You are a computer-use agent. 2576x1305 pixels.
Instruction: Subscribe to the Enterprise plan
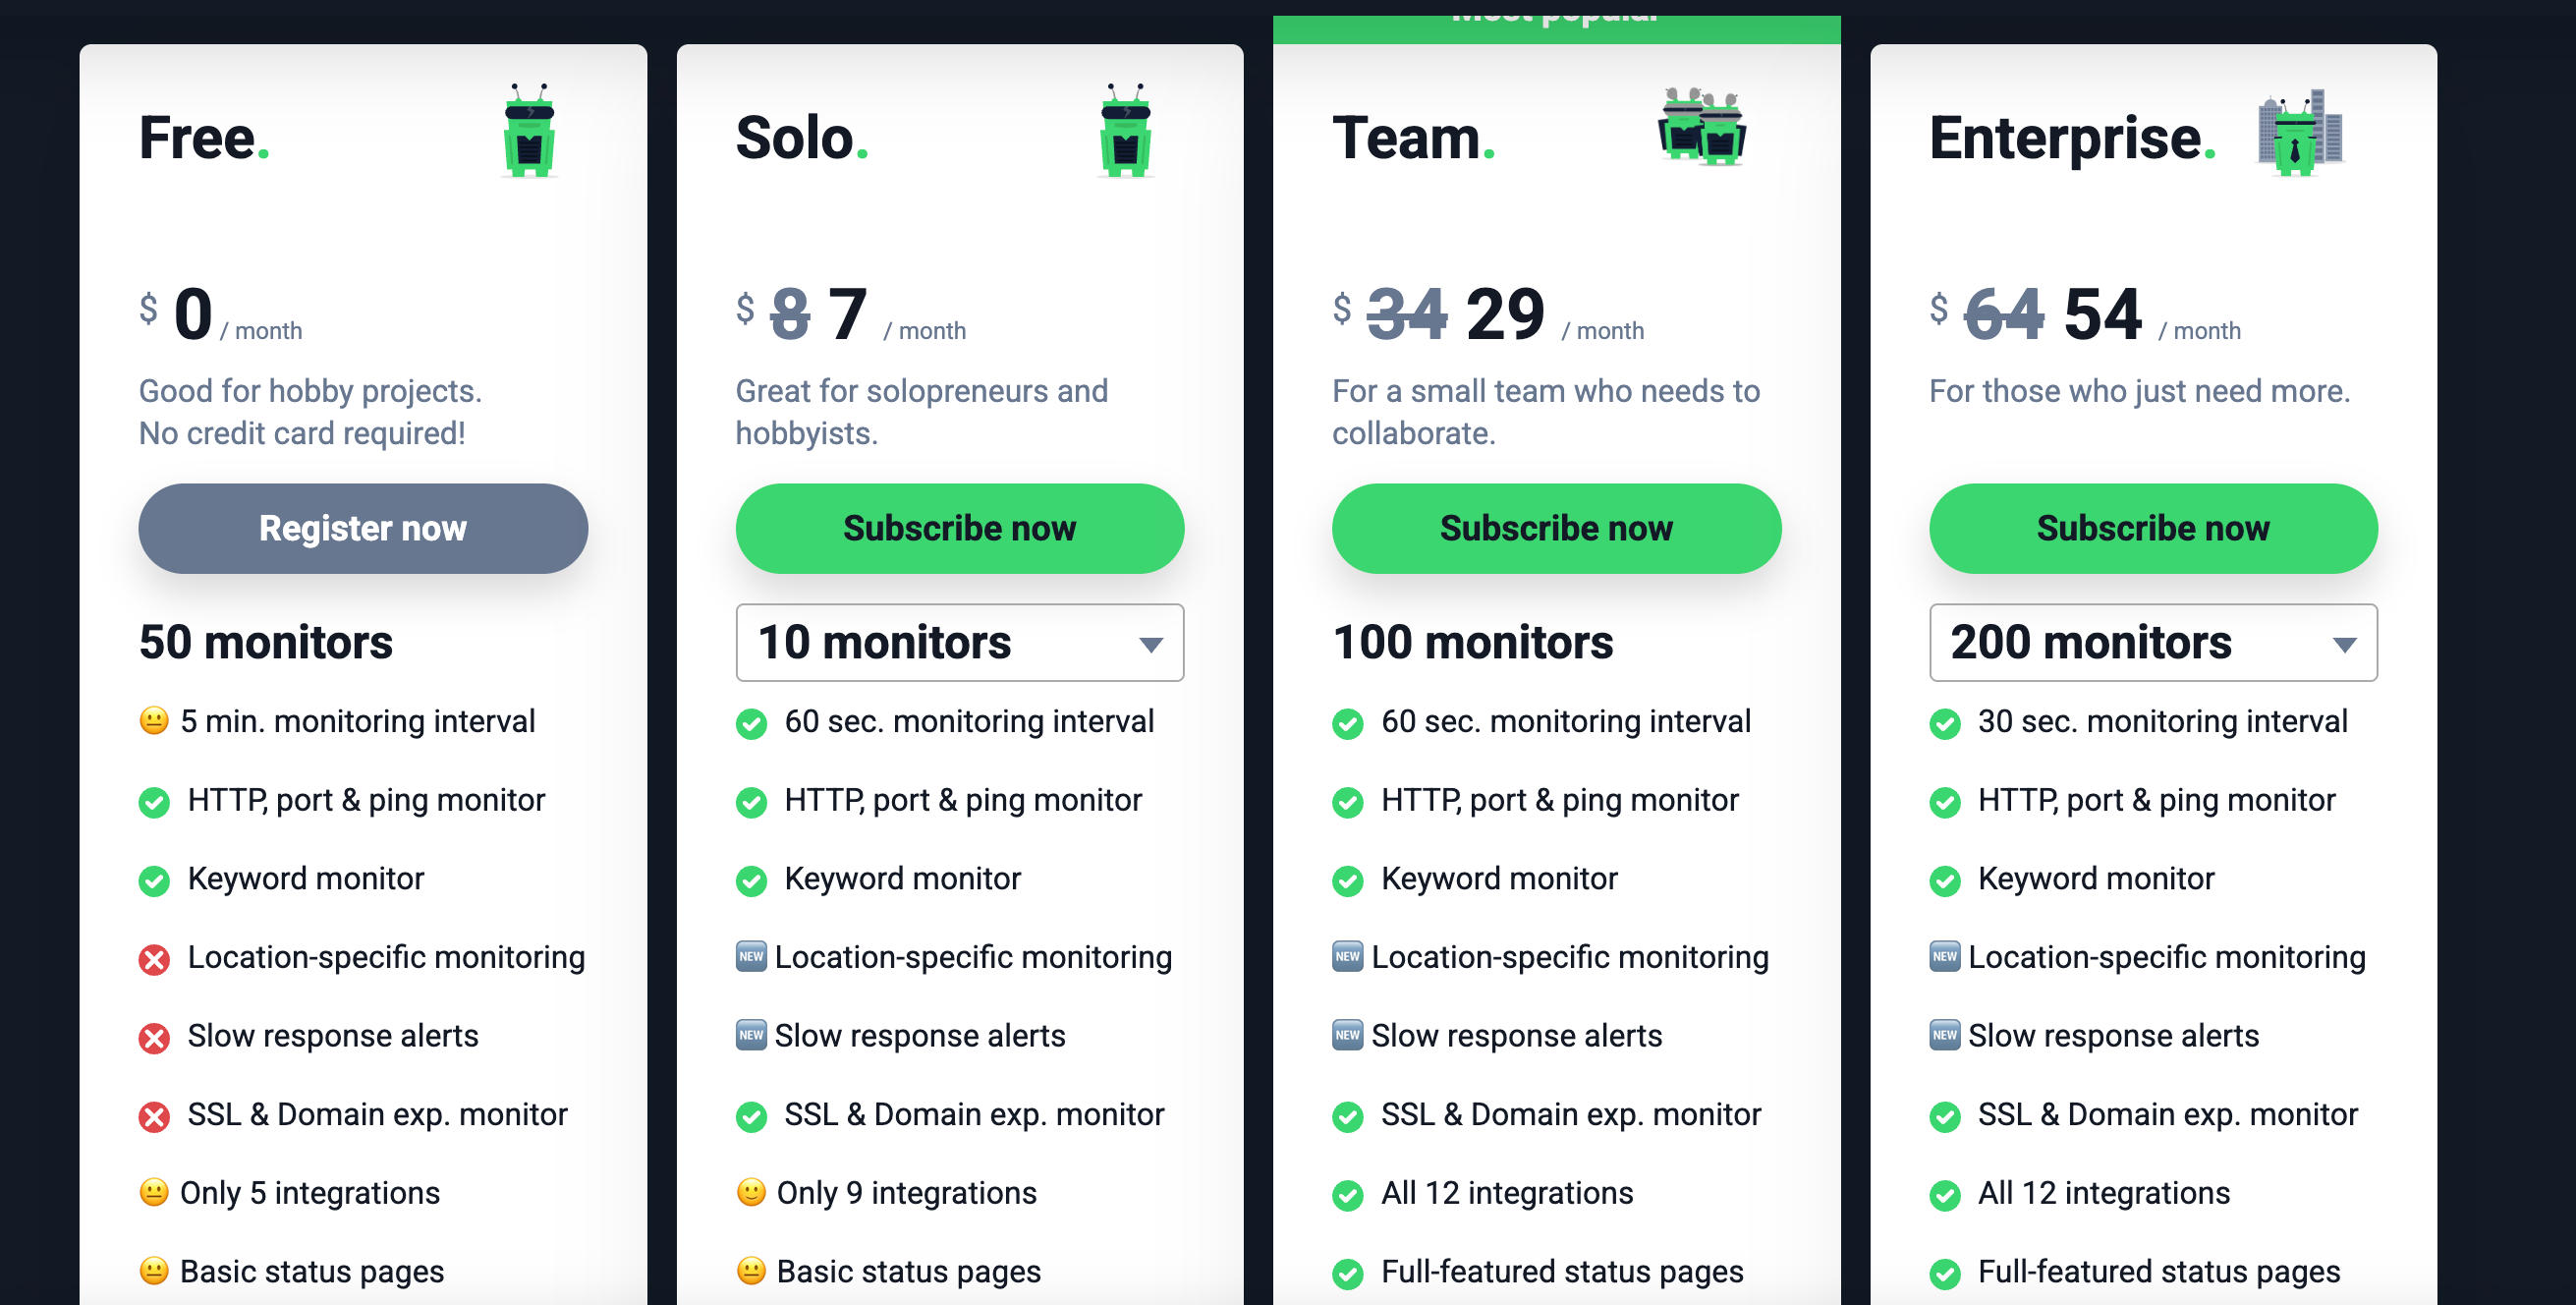point(2152,529)
